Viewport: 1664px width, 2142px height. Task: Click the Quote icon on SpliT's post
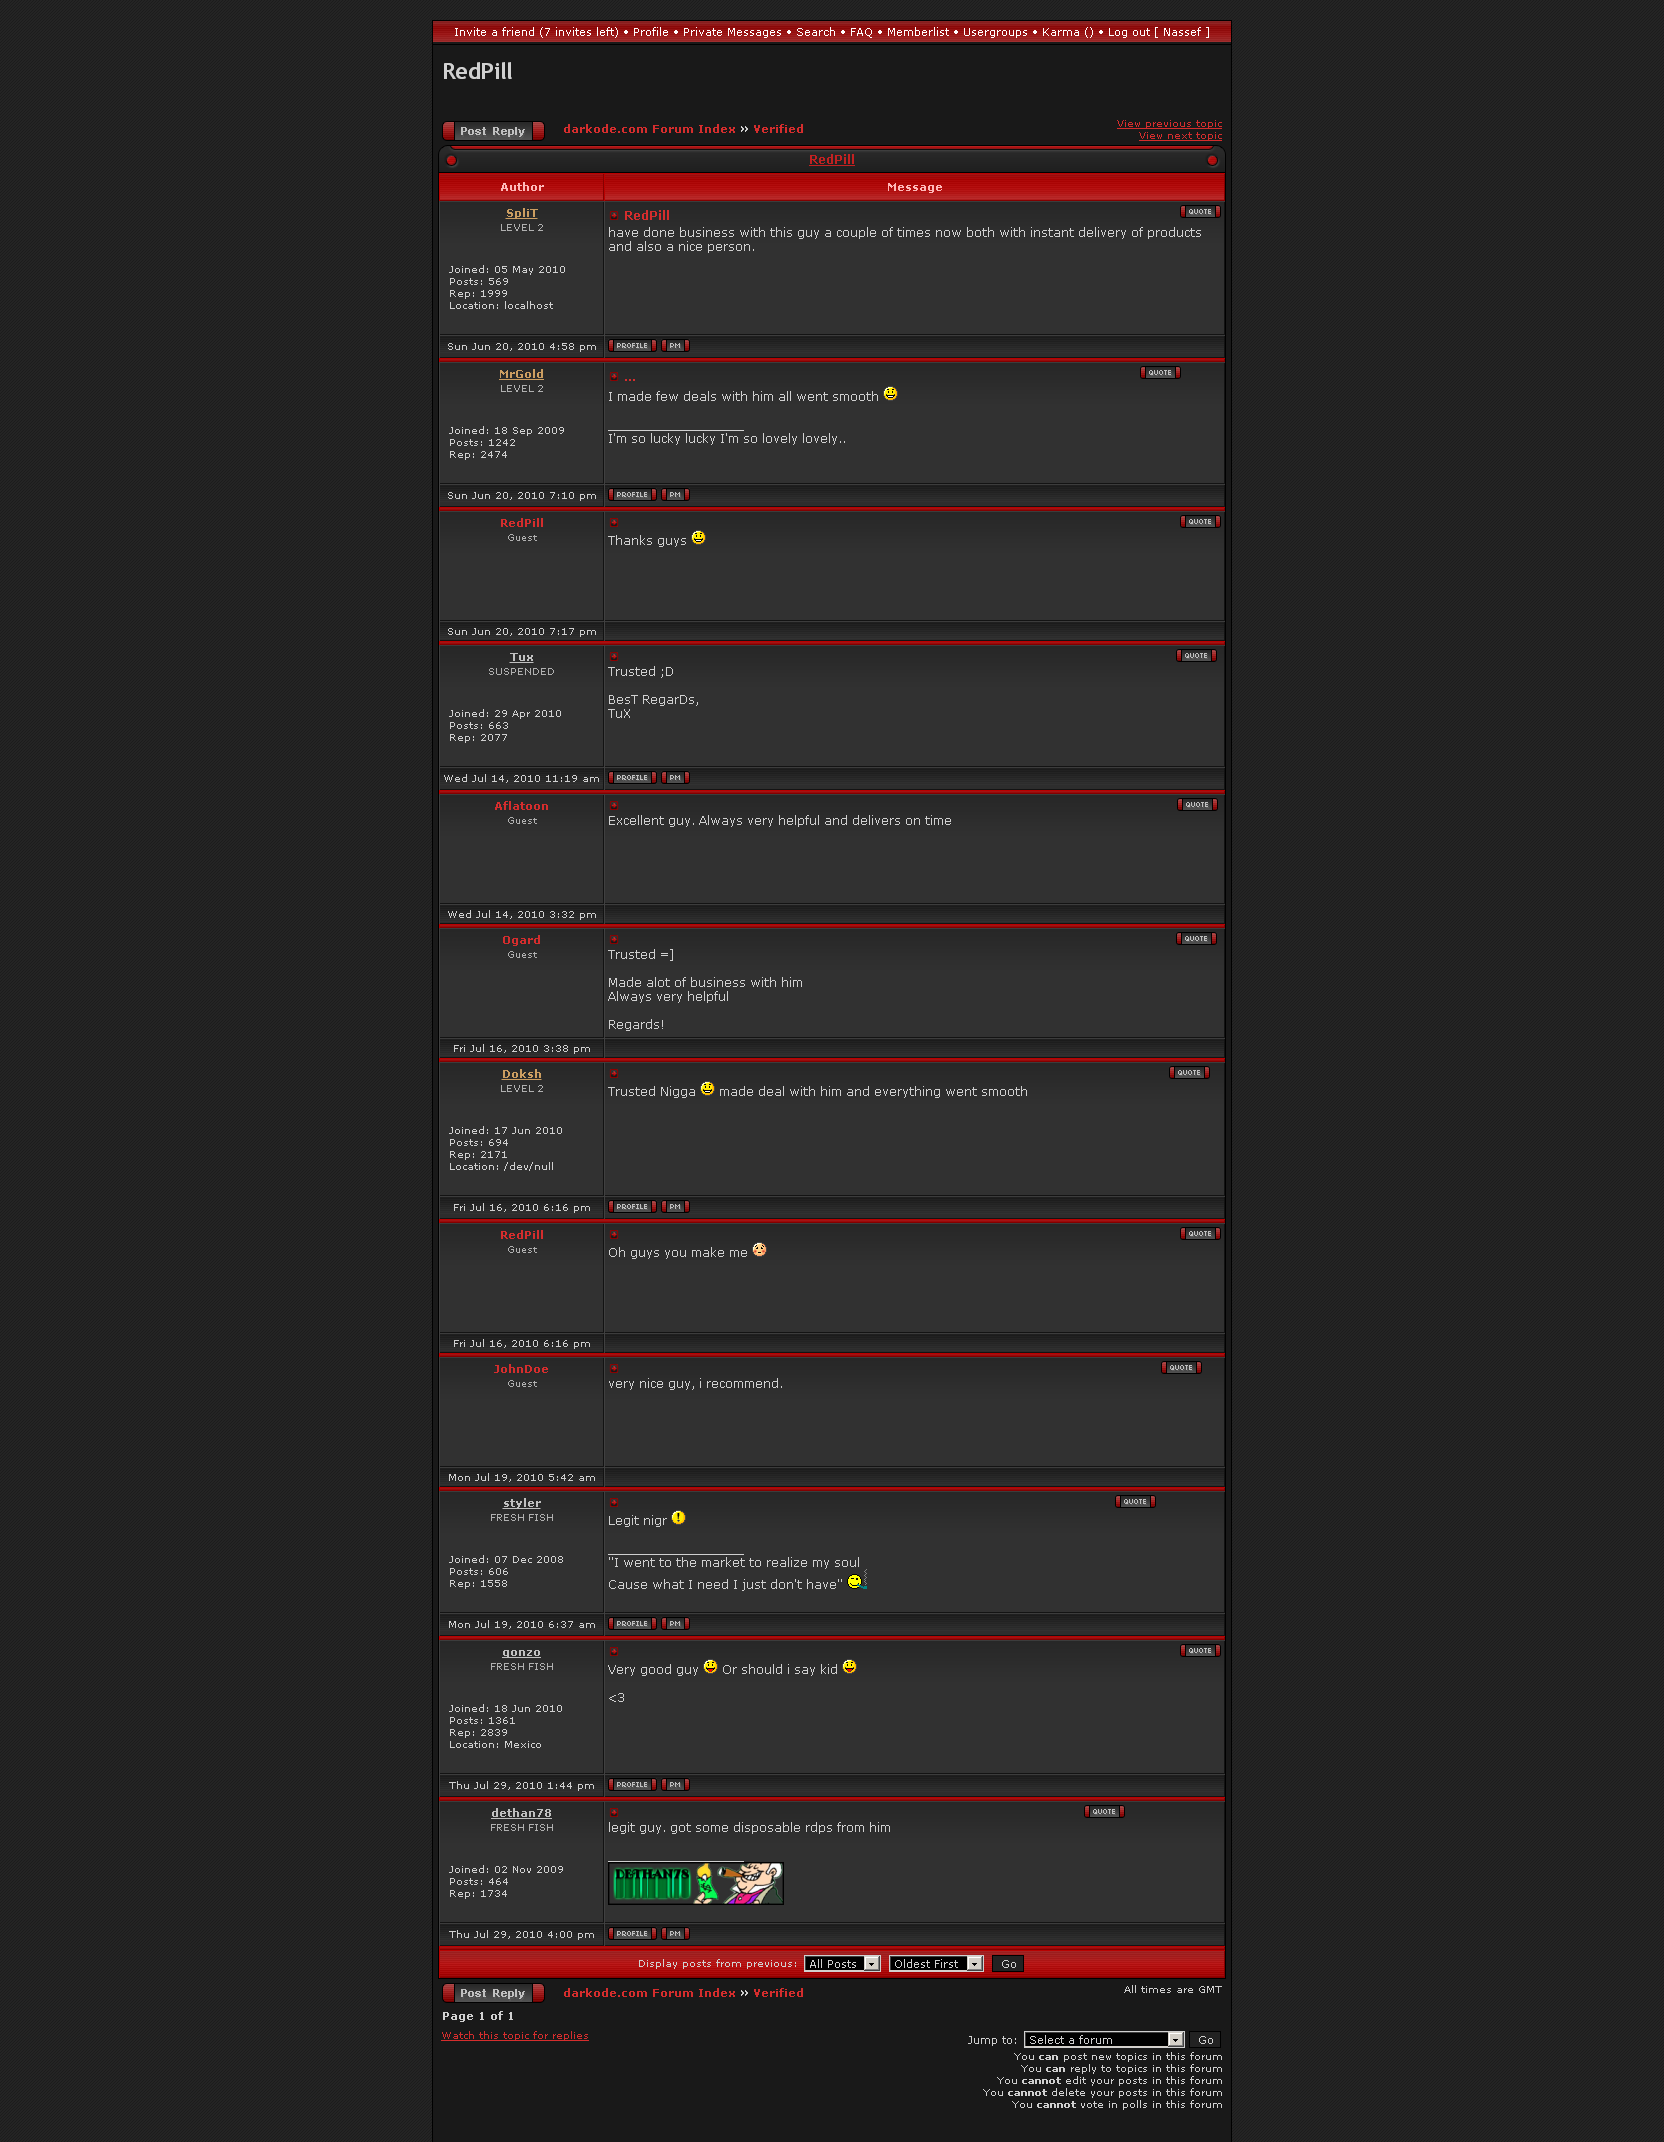coord(1200,212)
